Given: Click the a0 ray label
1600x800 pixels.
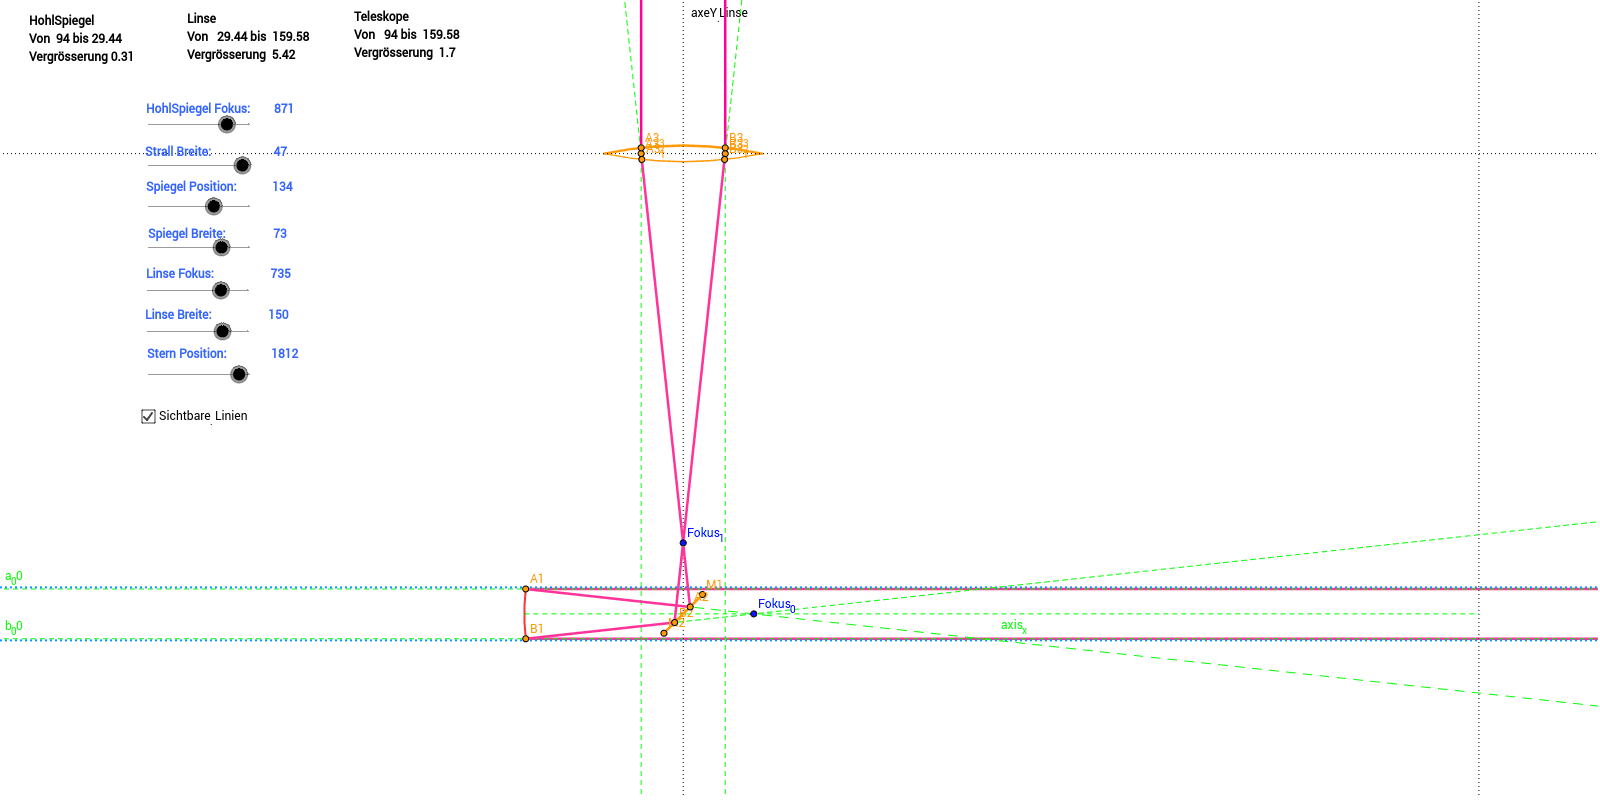Looking at the screenshot, I should click(x=13, y=577).
